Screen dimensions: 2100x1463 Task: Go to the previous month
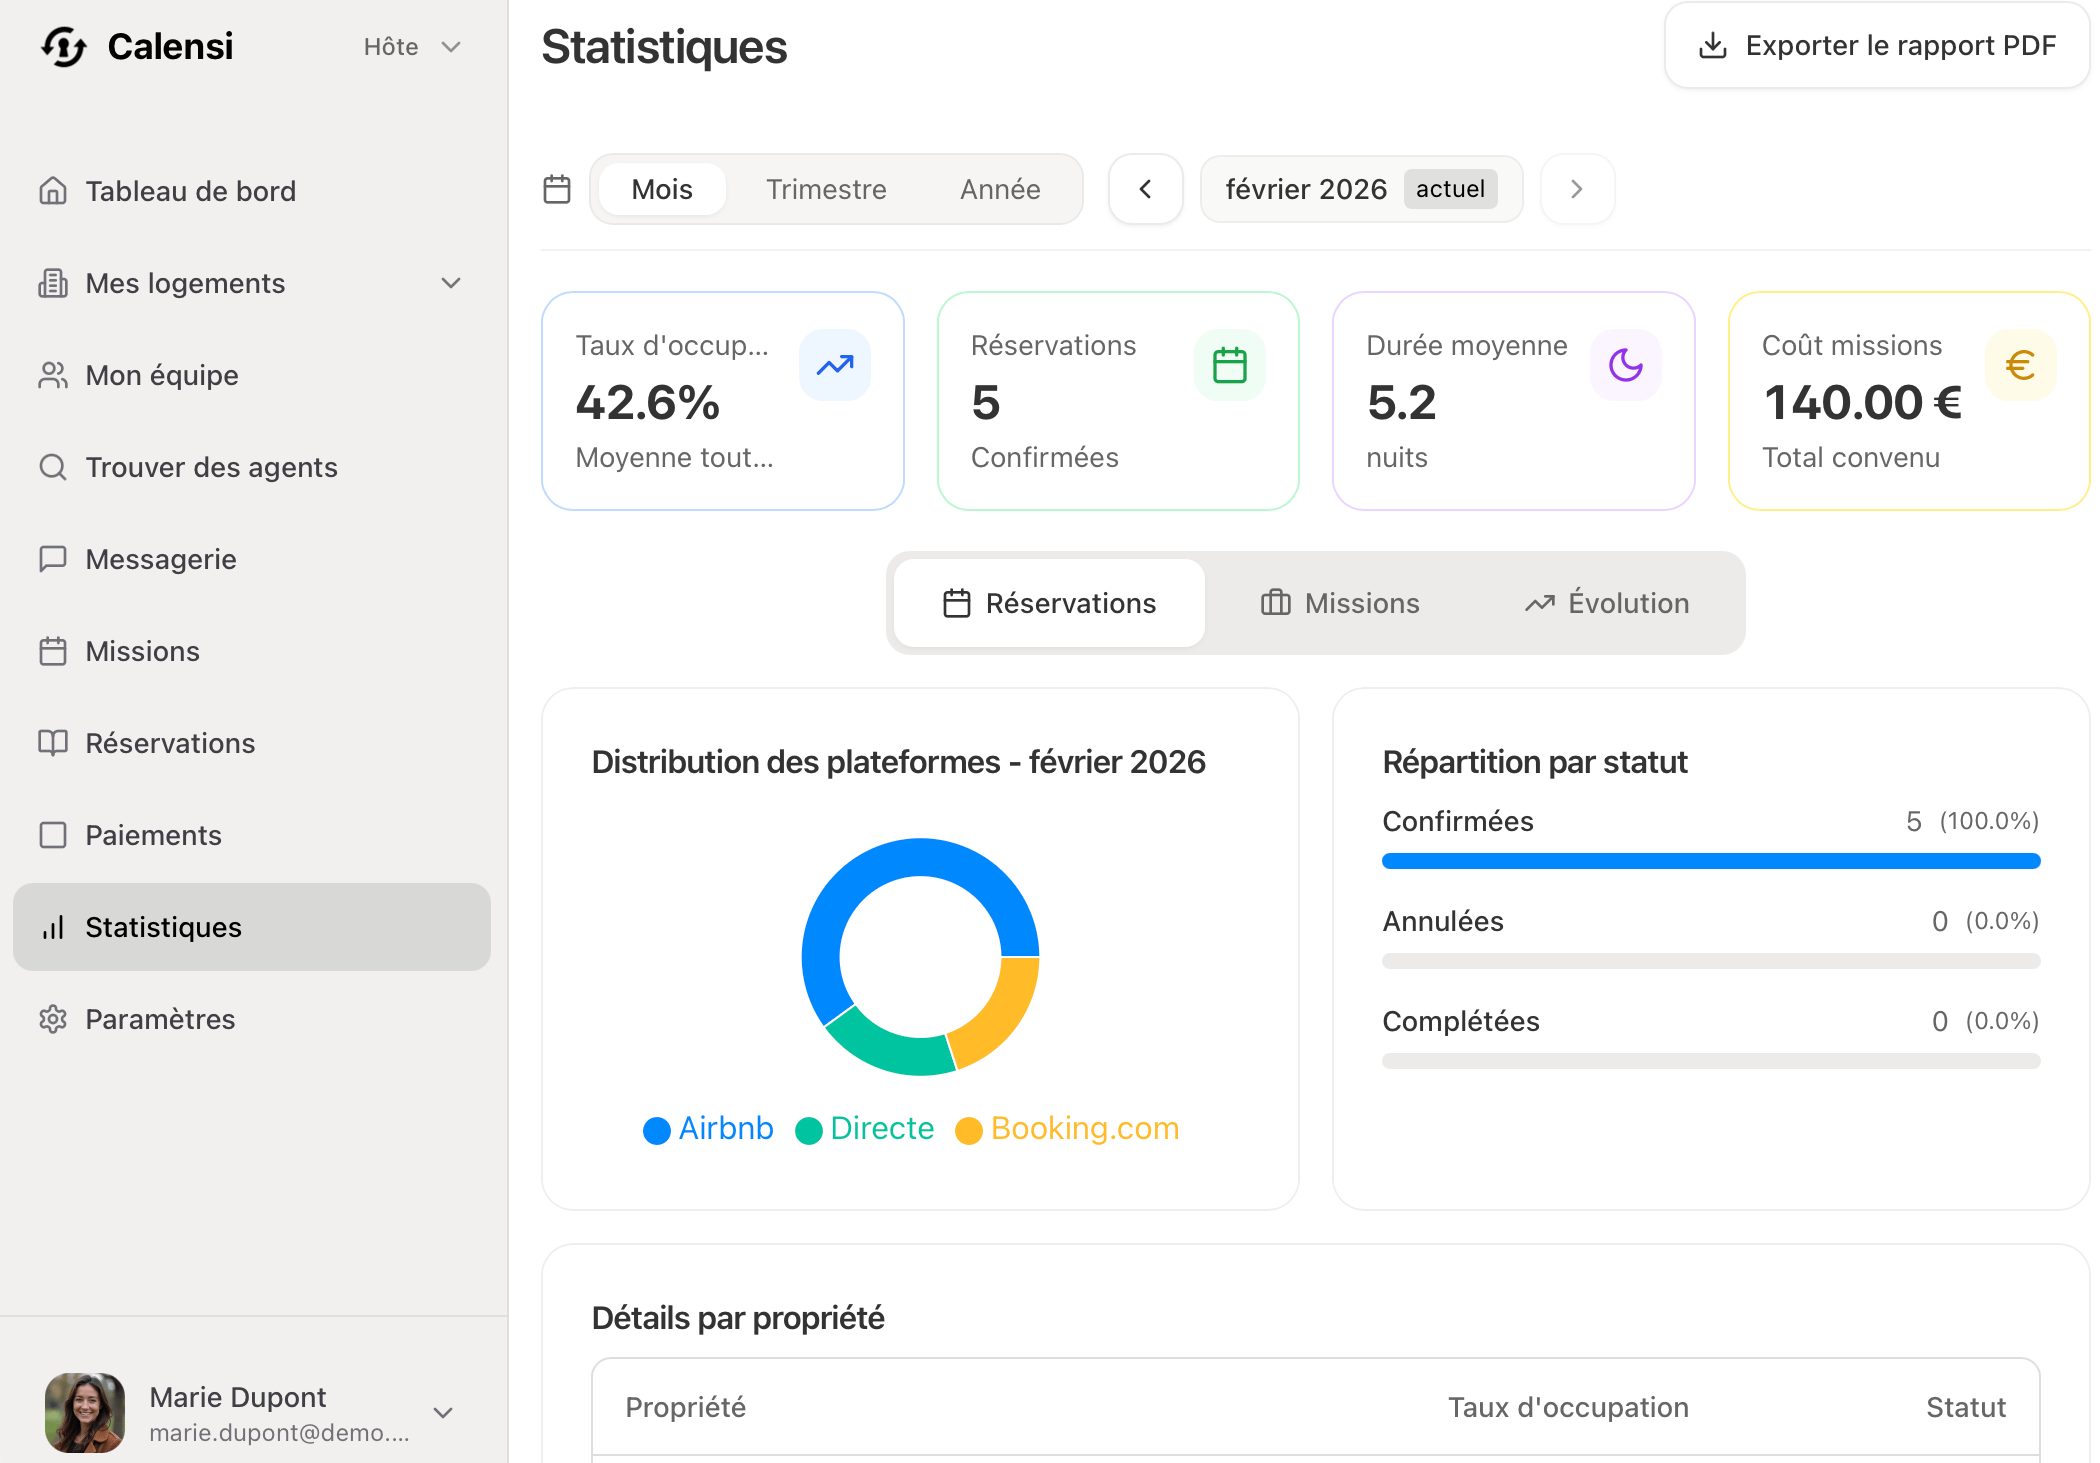point(1146,189)
